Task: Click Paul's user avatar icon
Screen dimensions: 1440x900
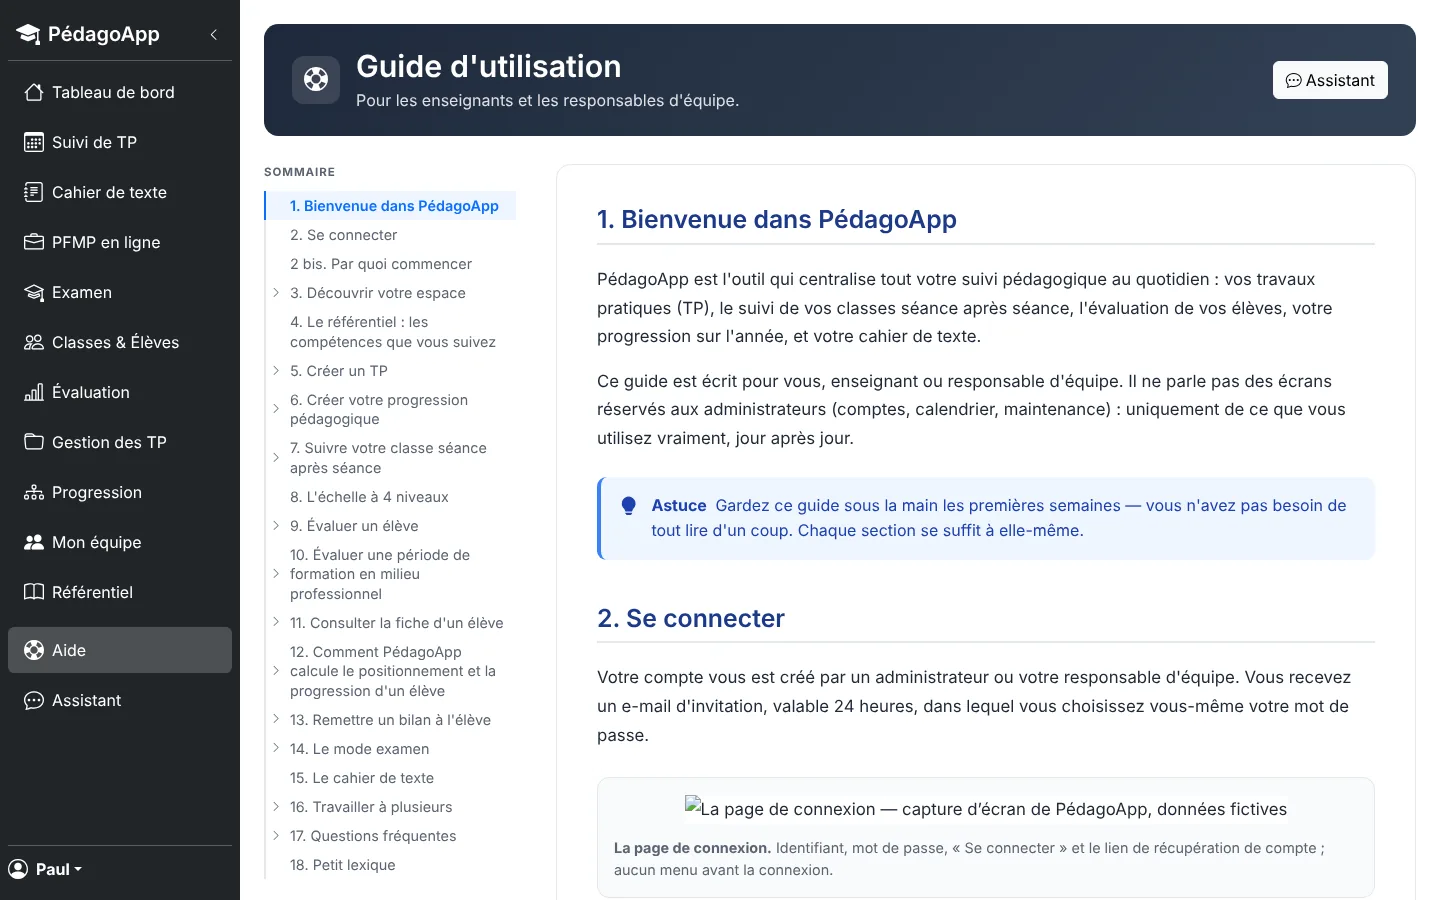Action: point(18,869)
